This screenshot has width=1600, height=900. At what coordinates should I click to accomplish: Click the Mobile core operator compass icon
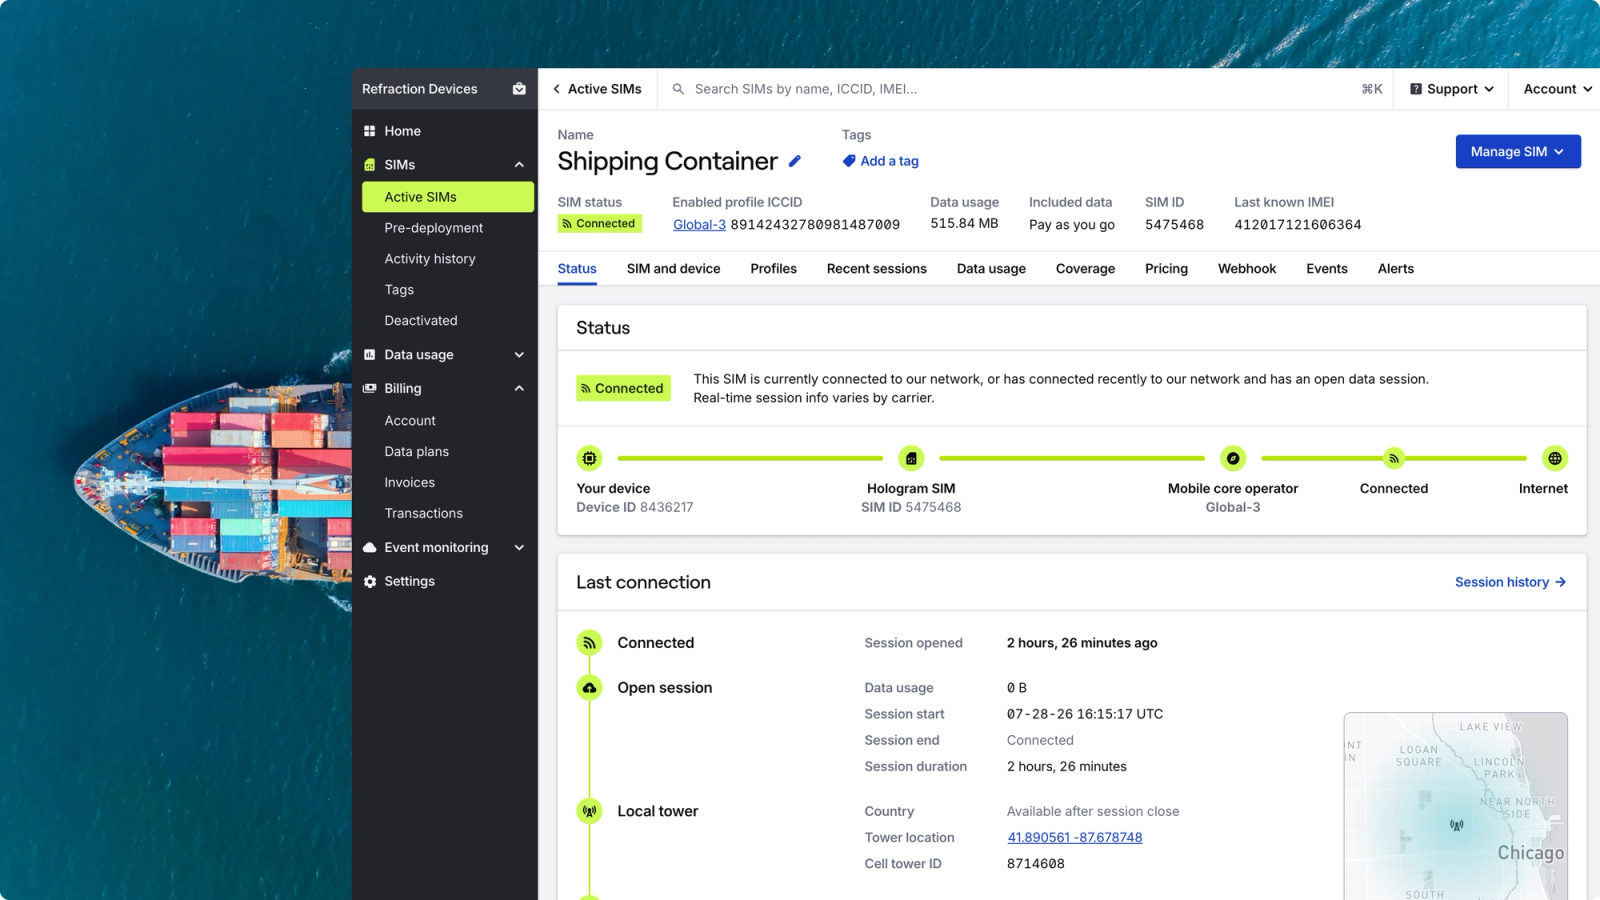click(1233, 458)
